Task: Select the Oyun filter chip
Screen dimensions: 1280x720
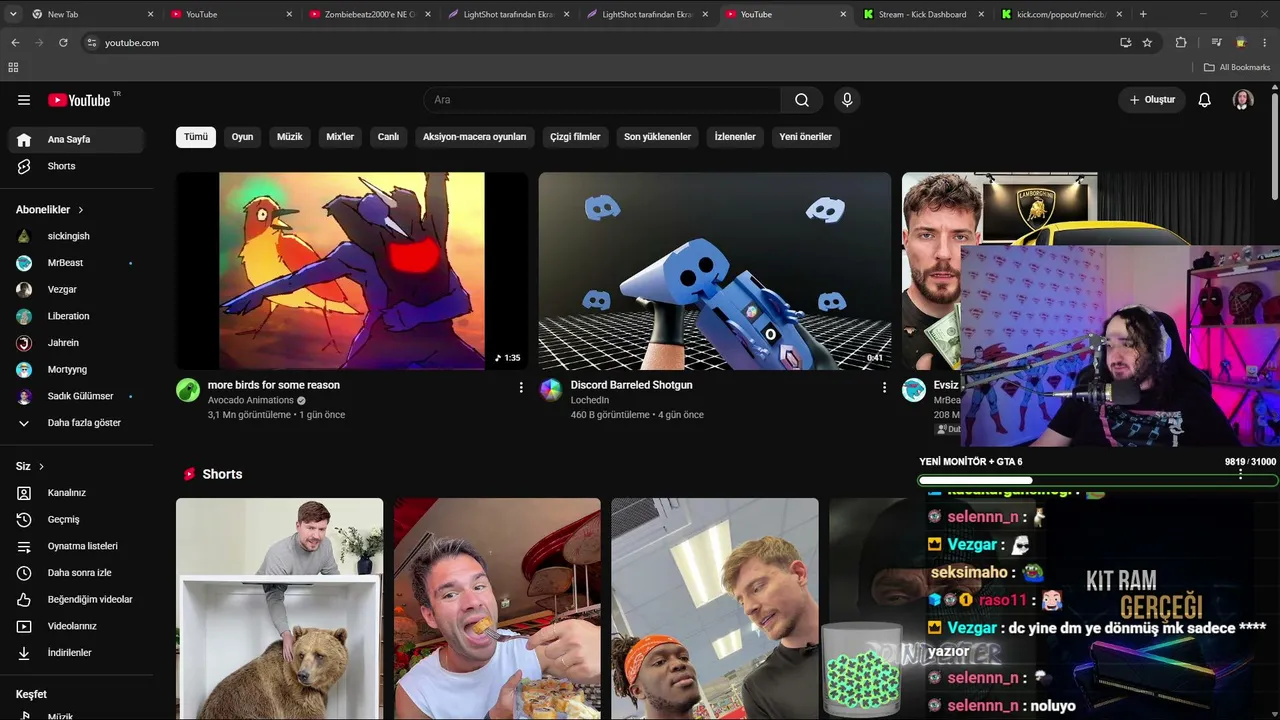Action: pos(243,137)
